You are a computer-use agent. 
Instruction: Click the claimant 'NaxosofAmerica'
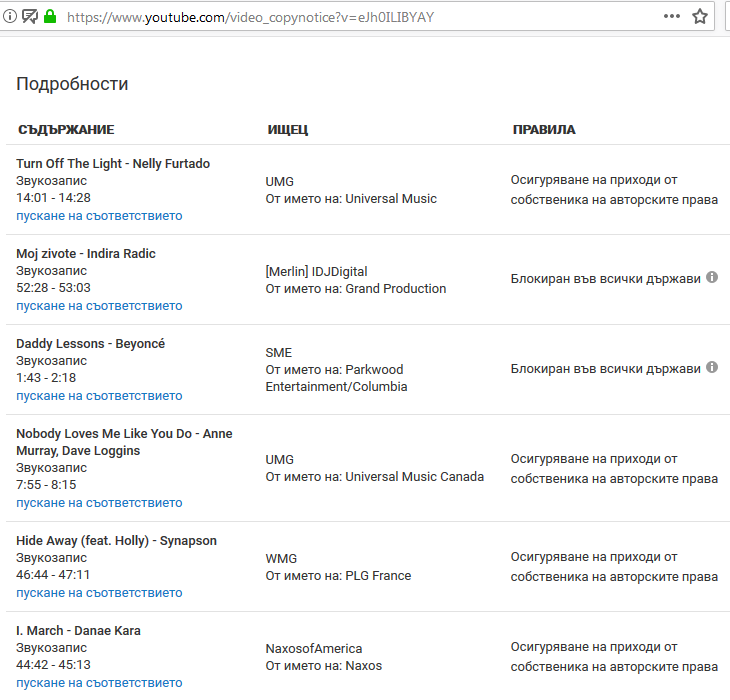click(x=314, y=648)
